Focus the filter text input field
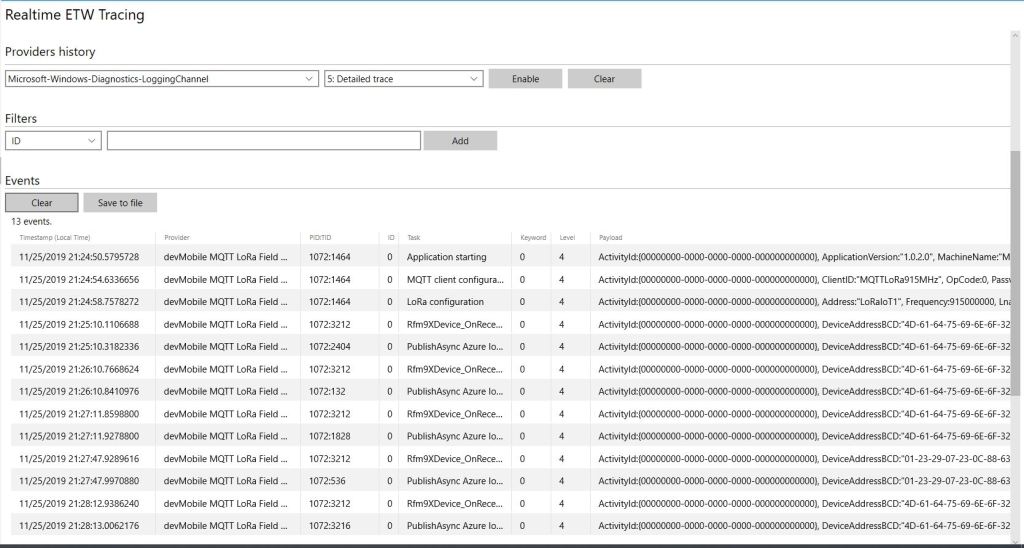Image resolution: width=1024 pixels, height=548 pixels. (263, 141)
